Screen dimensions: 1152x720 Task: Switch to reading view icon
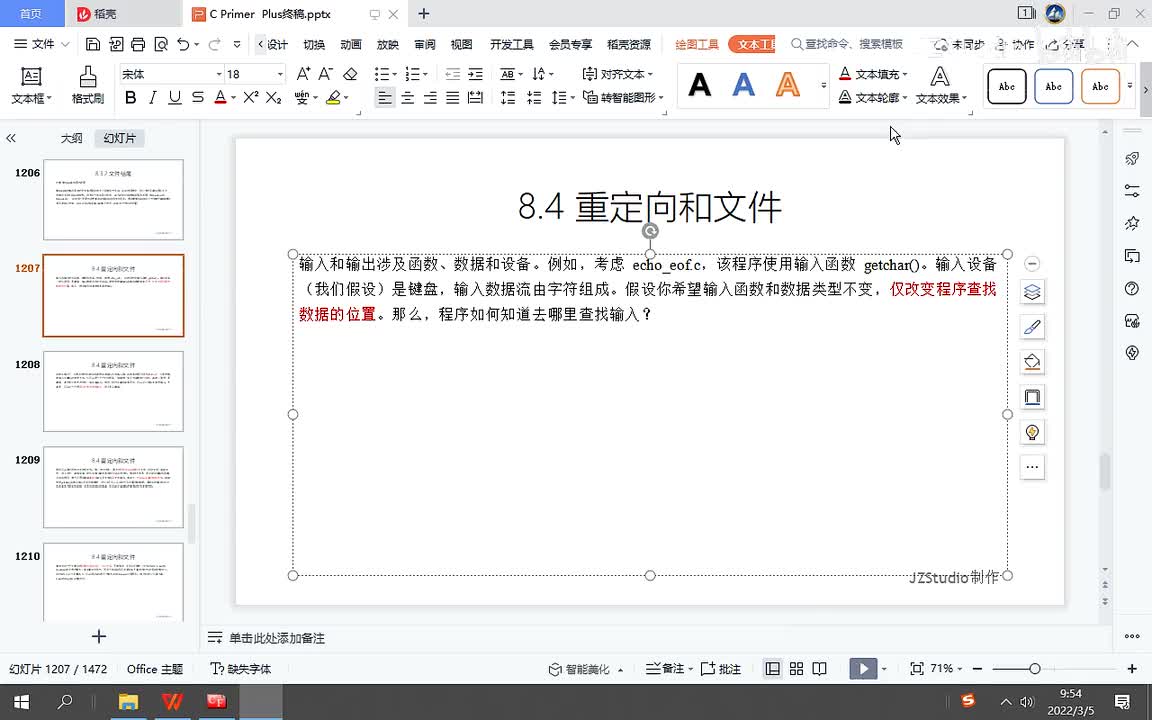(x=819, y=669)
